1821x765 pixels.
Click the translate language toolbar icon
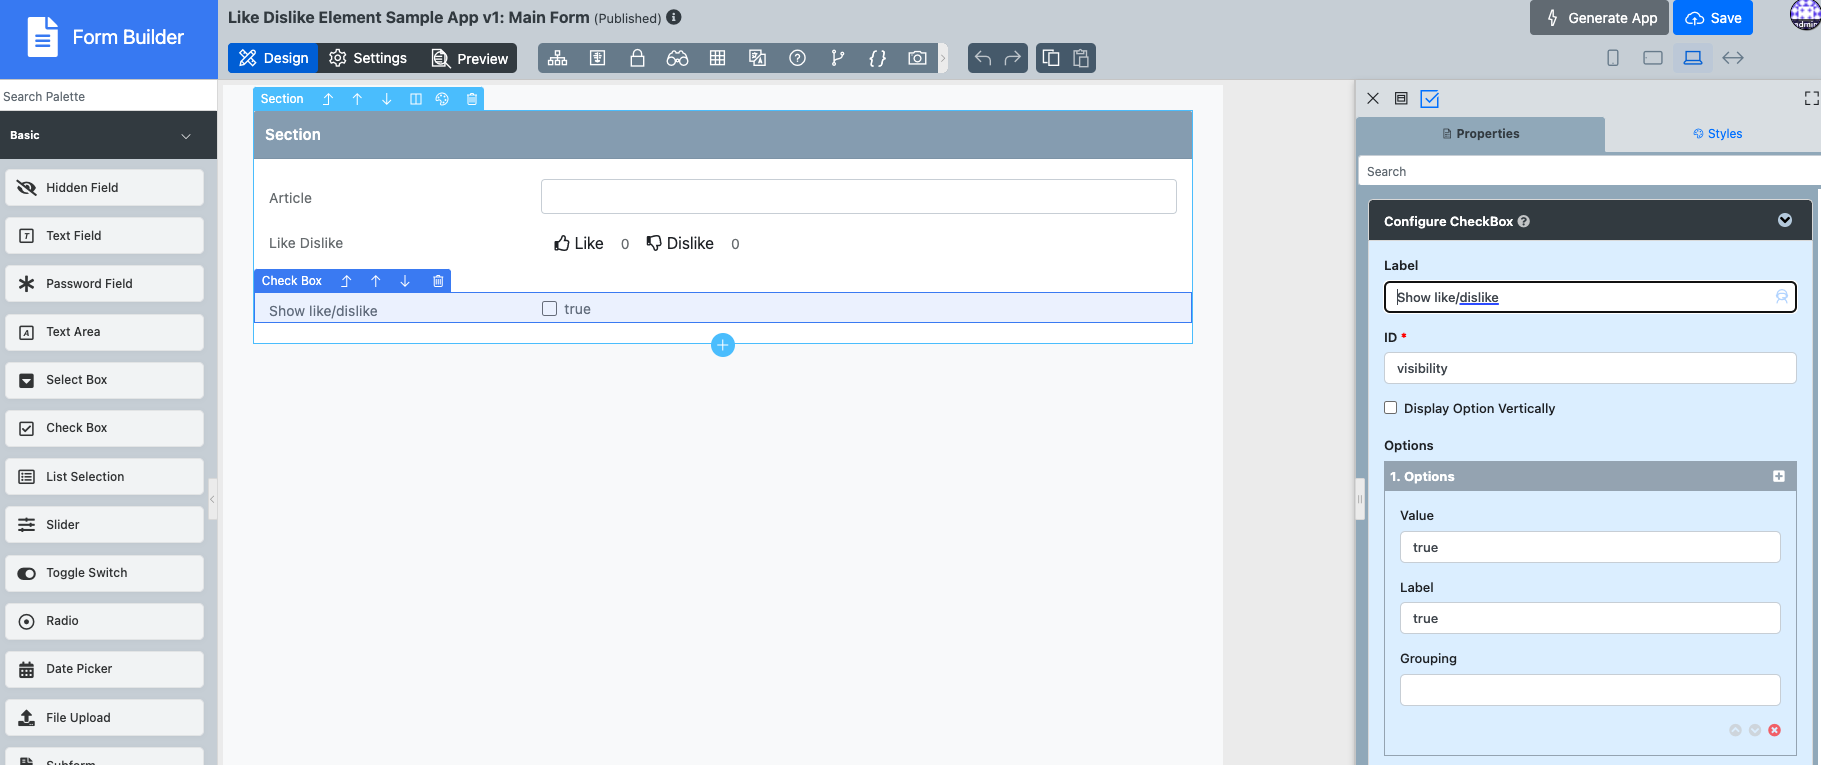757,58
